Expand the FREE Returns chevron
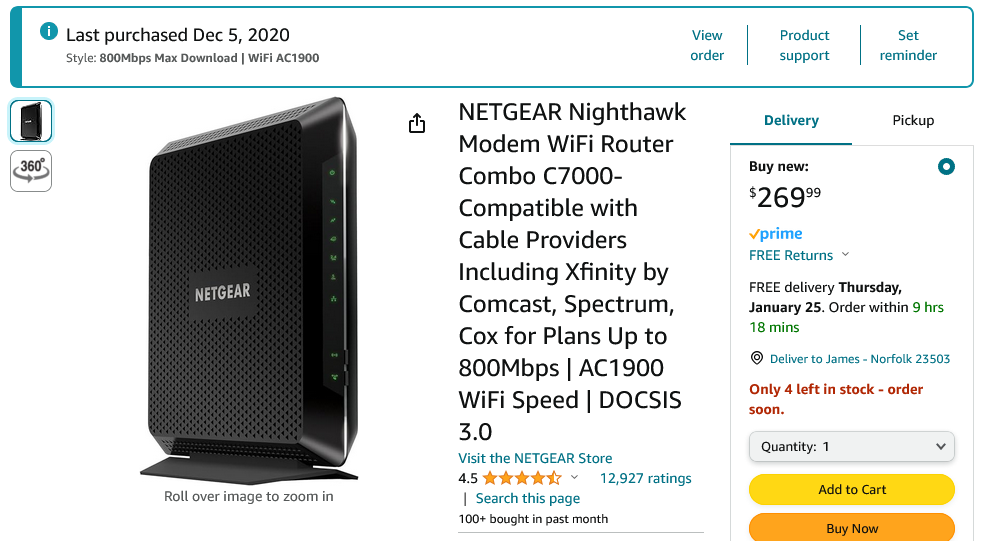The image size is (992, 541). point(845,255)
